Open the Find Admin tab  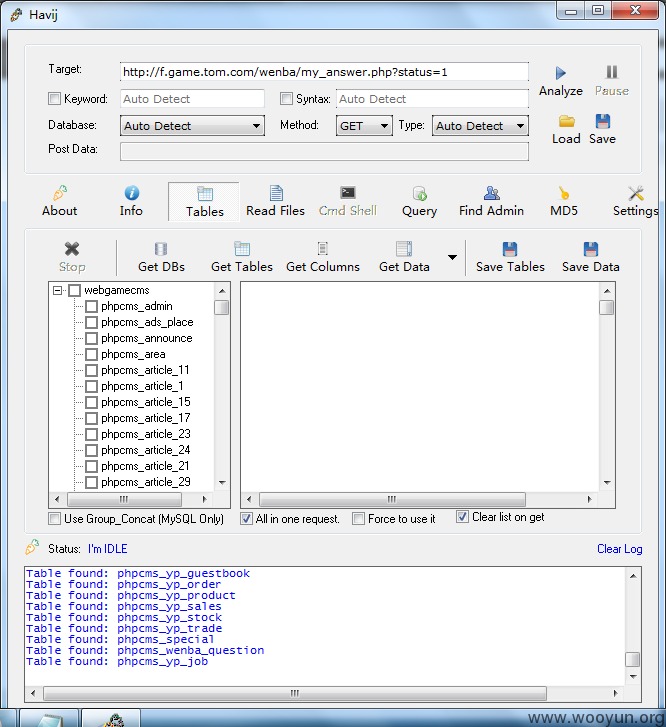tap(491, 202)
